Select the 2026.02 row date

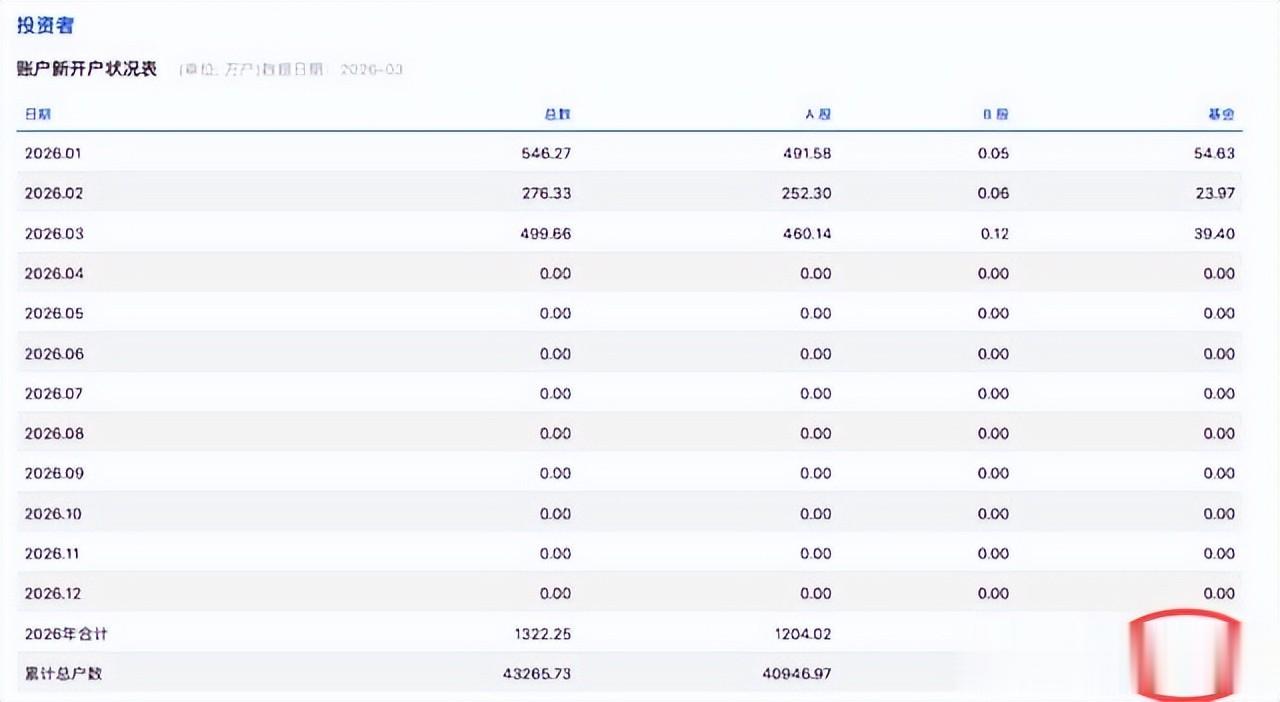(x=54, y=193)
